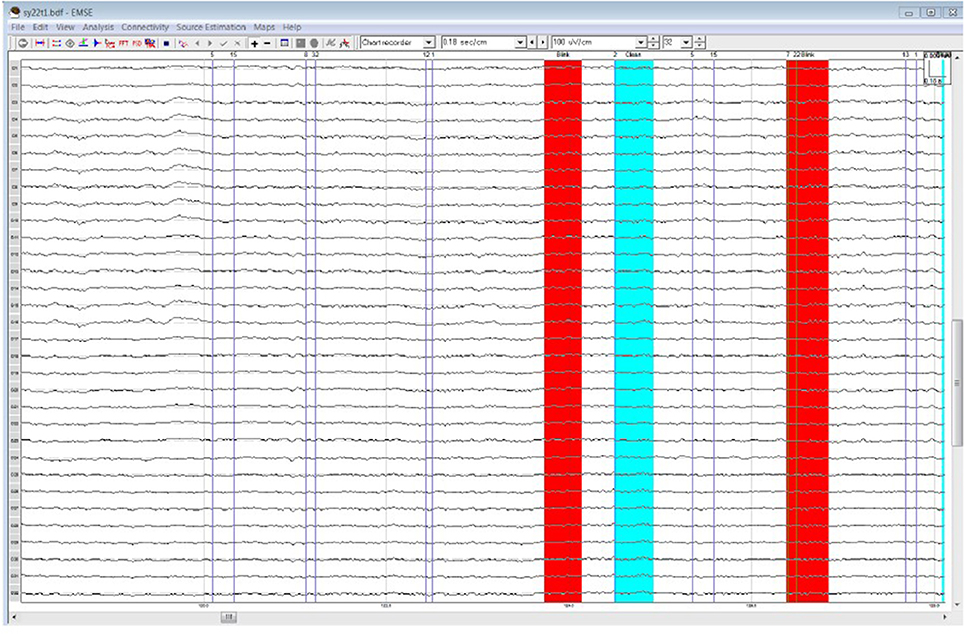Click the red star spike icon
964x634 pixels.
click(345, 43)
